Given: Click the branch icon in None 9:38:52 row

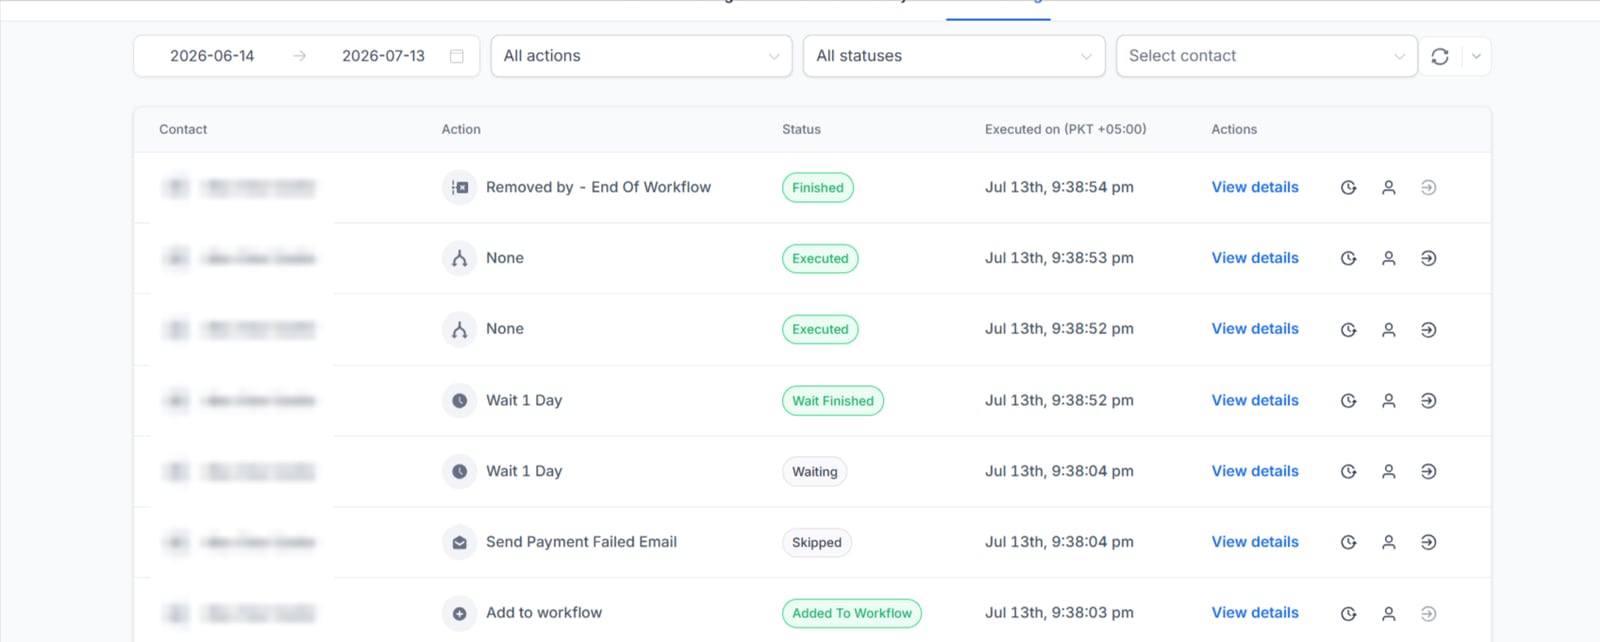Looking at the screenshot, I should [x=459, y=329].
